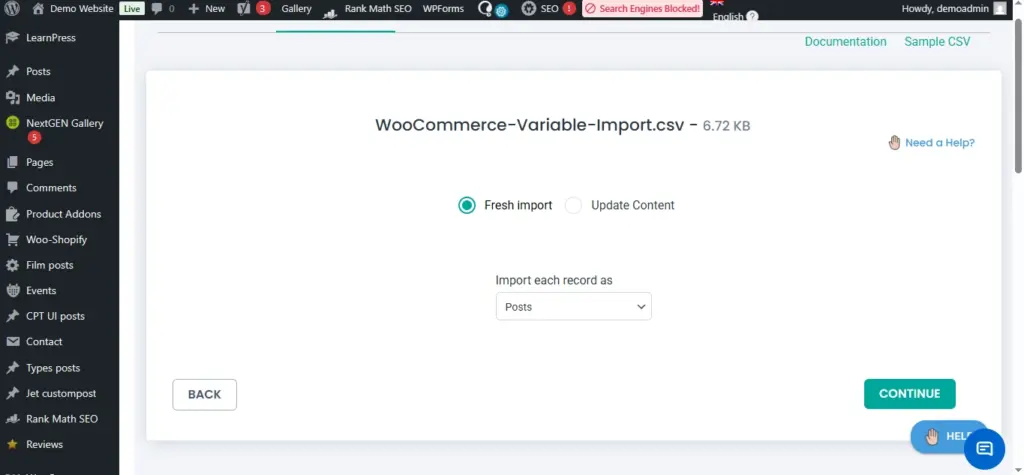Click the NextGEN Gallery green icon
The image size is (1024, 475).
12,123
